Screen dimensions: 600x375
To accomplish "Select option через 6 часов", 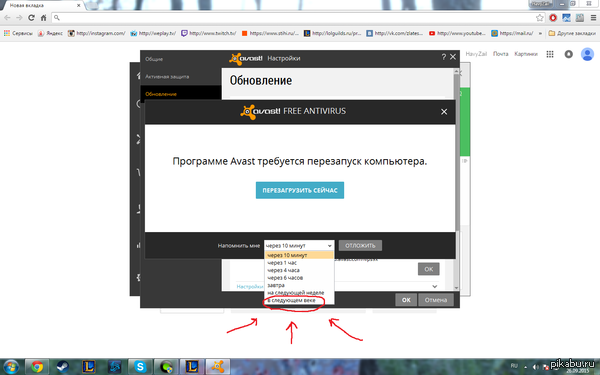I will (x=299, y=278).
